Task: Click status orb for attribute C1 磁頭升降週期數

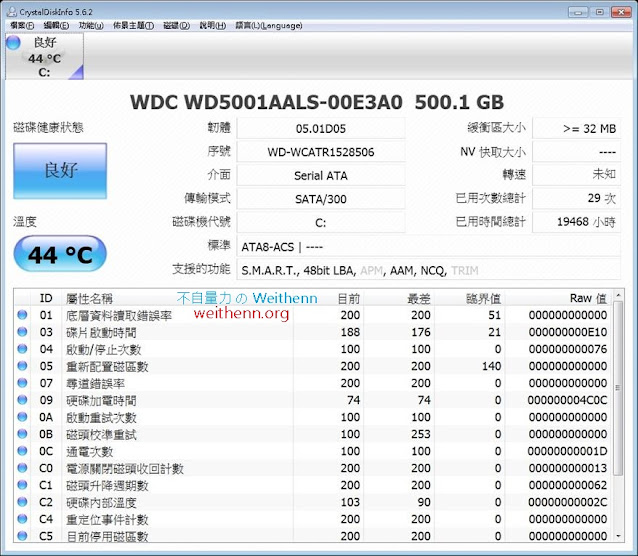Action: point(22,485)
